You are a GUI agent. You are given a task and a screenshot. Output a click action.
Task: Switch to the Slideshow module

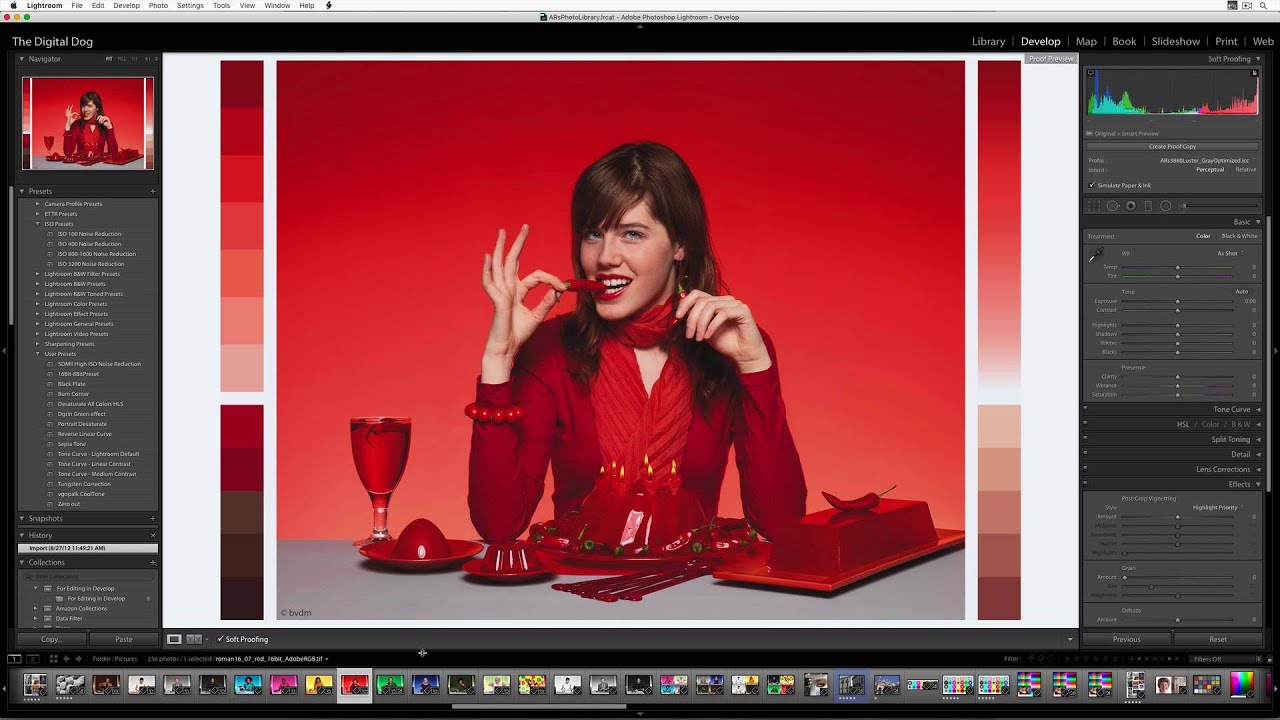1176,41
